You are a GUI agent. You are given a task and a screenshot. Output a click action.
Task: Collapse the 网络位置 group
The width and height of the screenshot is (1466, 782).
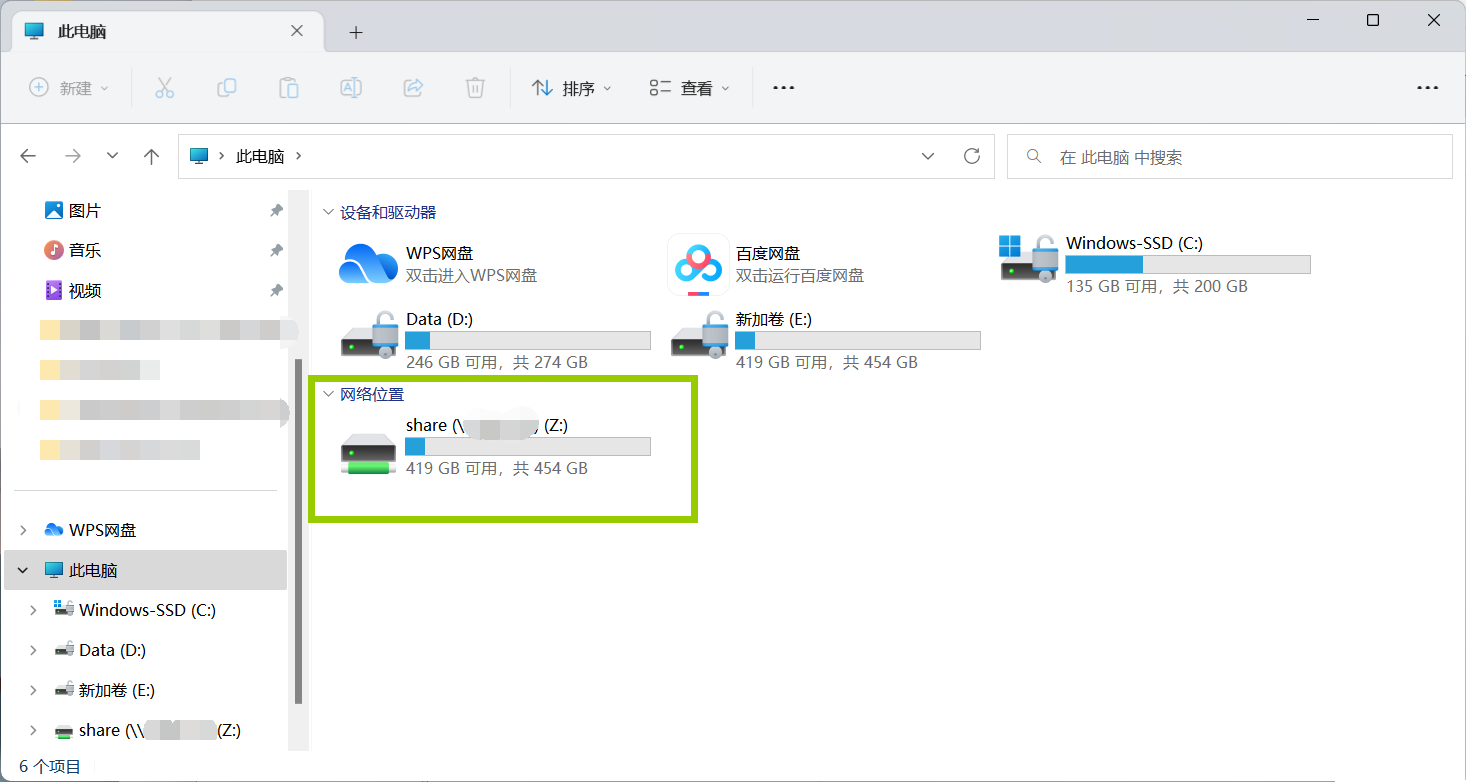point(327,394)
